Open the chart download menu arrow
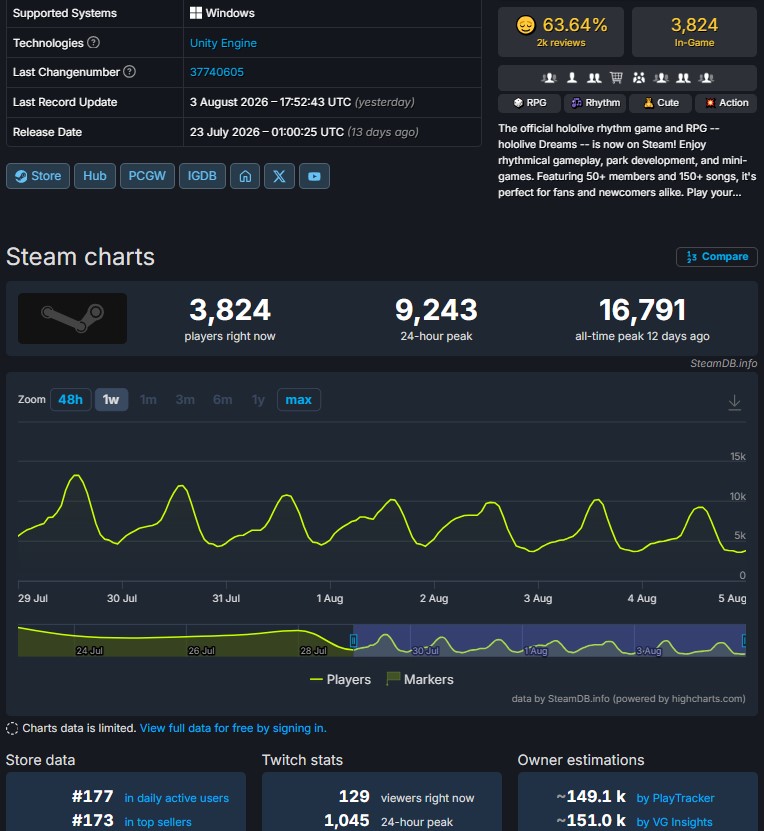The height and width of the screenshot is (831, 764). pyautogui.click(x=734, y=402)
